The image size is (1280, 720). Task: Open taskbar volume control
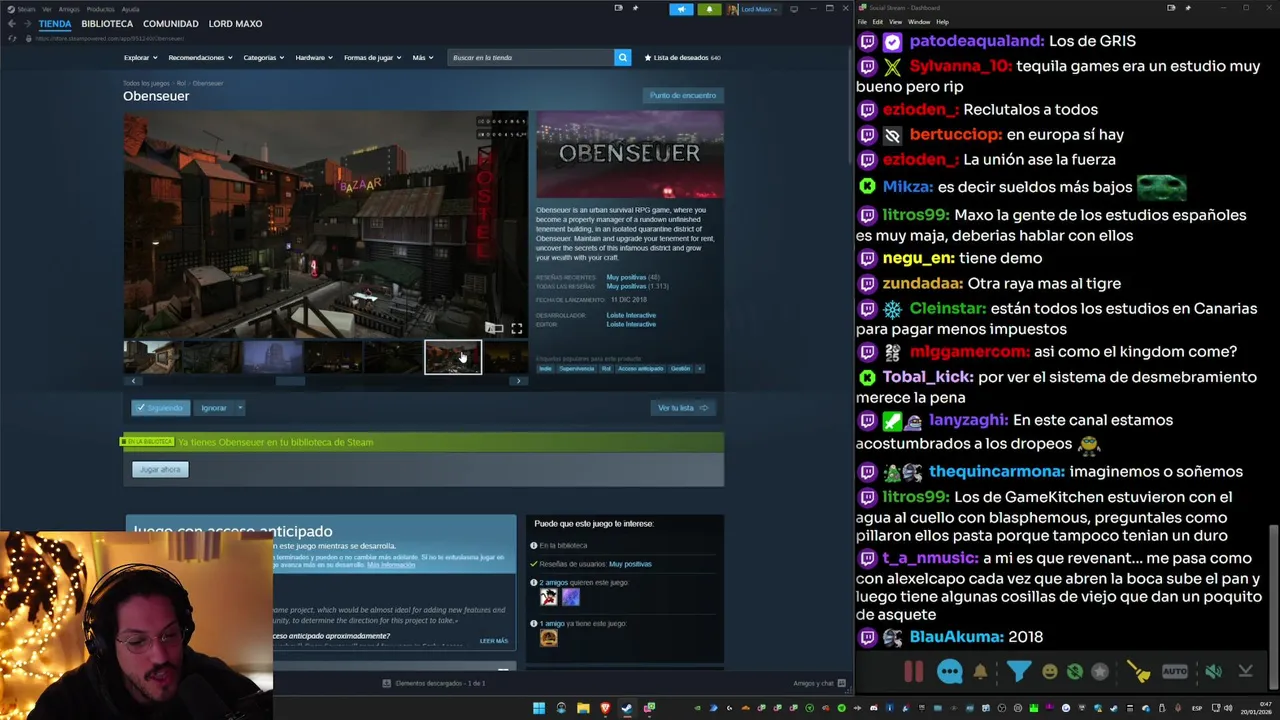click(x=1228, y=708)
